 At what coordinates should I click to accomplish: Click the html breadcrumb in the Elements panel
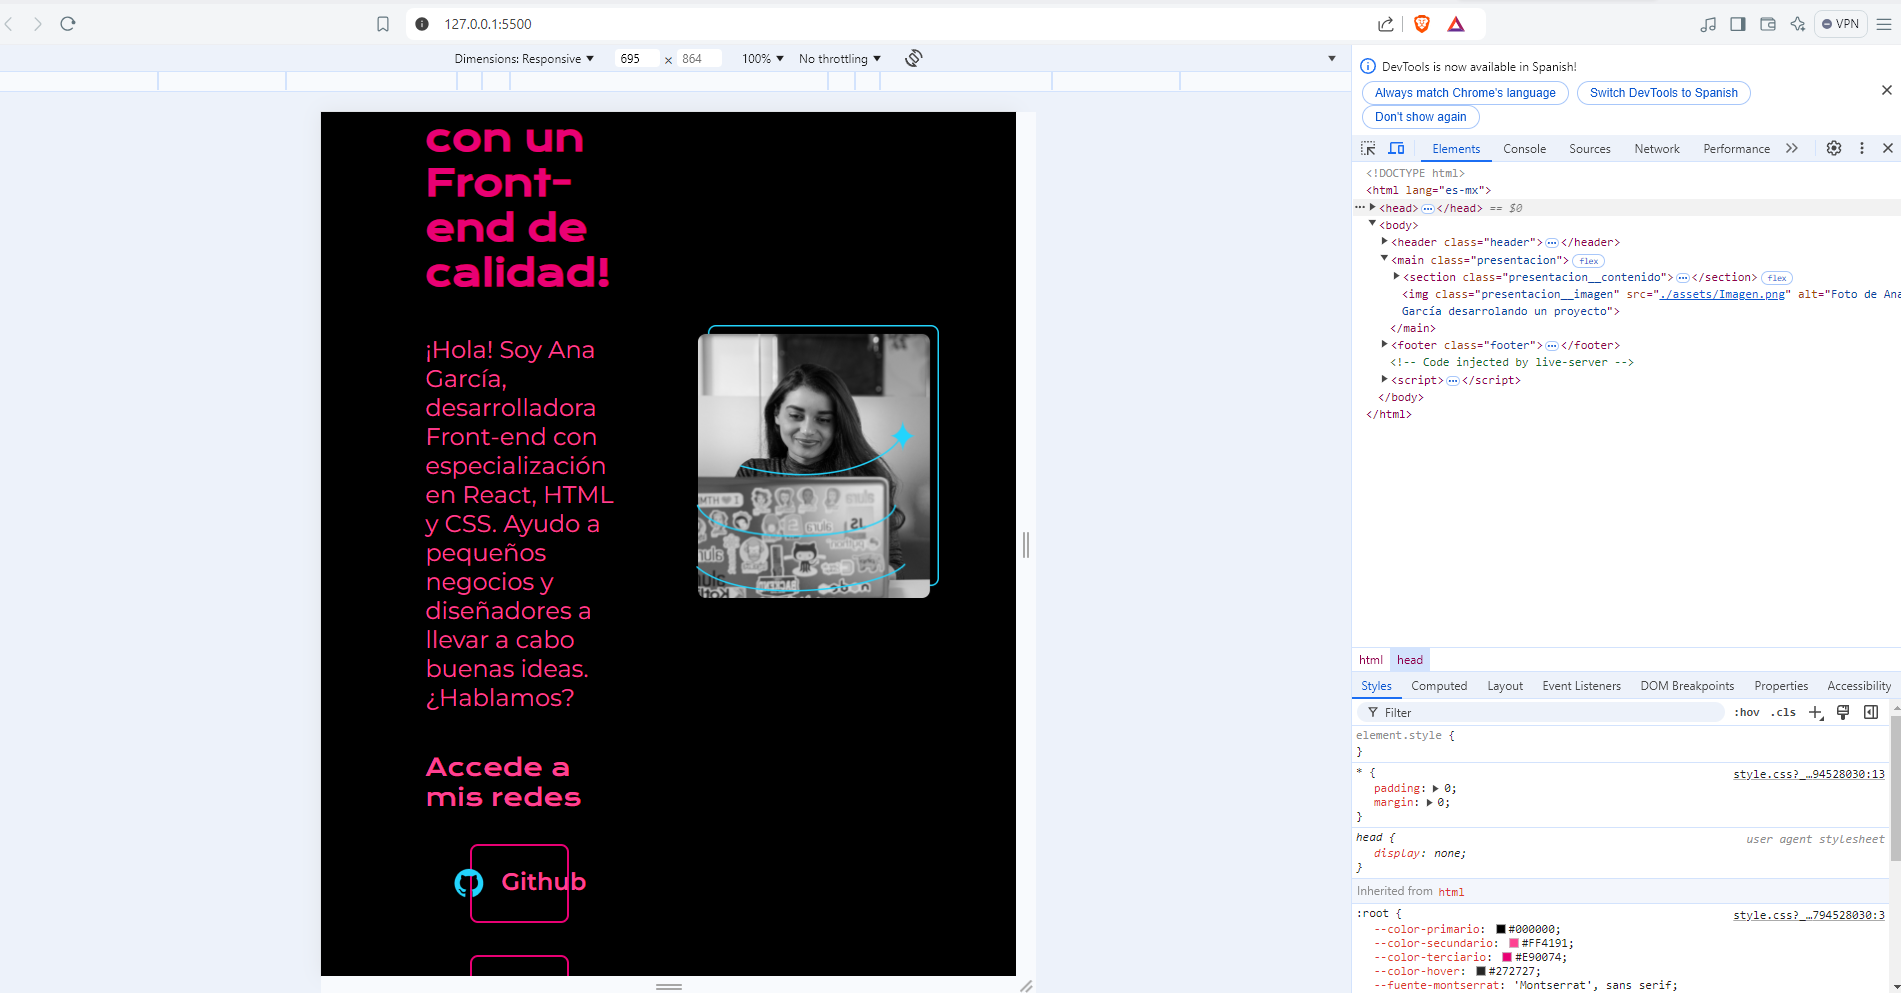click(1370, 660)
